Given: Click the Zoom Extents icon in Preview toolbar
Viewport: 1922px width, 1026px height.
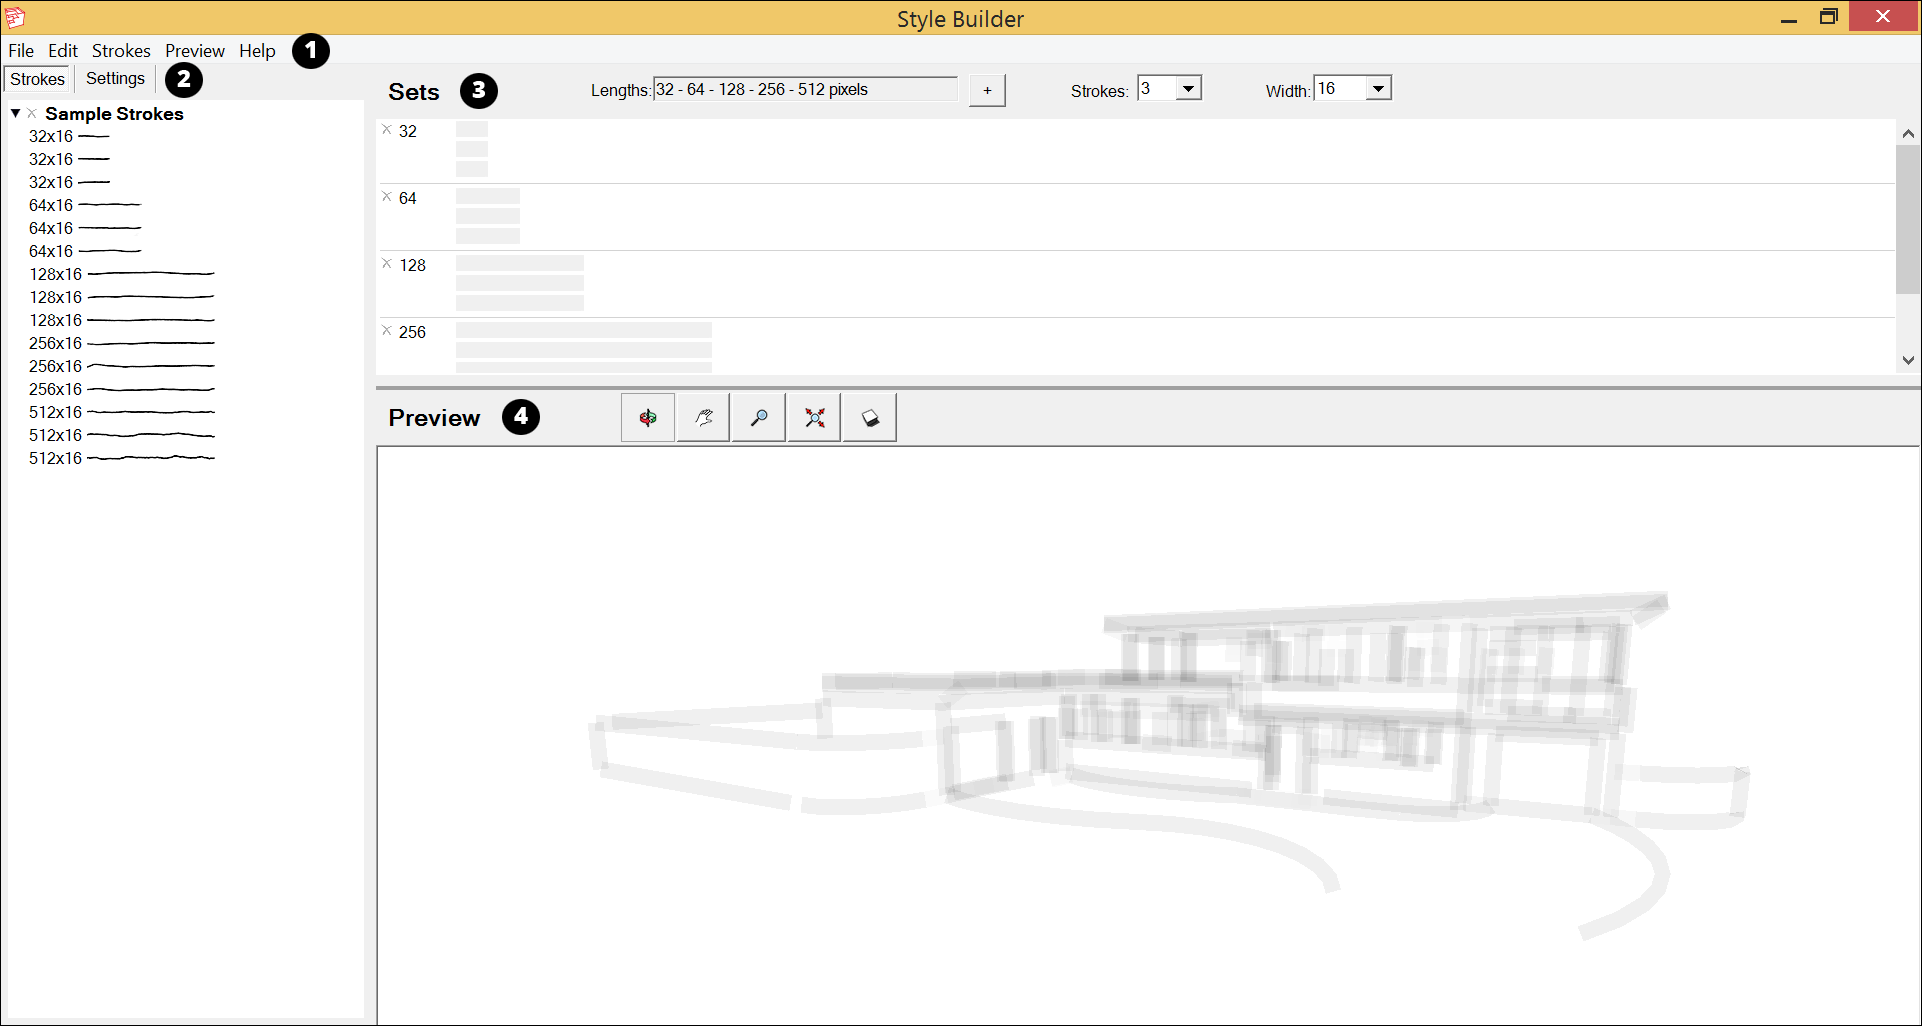Looking at the screenshot, I should point(813,417).
